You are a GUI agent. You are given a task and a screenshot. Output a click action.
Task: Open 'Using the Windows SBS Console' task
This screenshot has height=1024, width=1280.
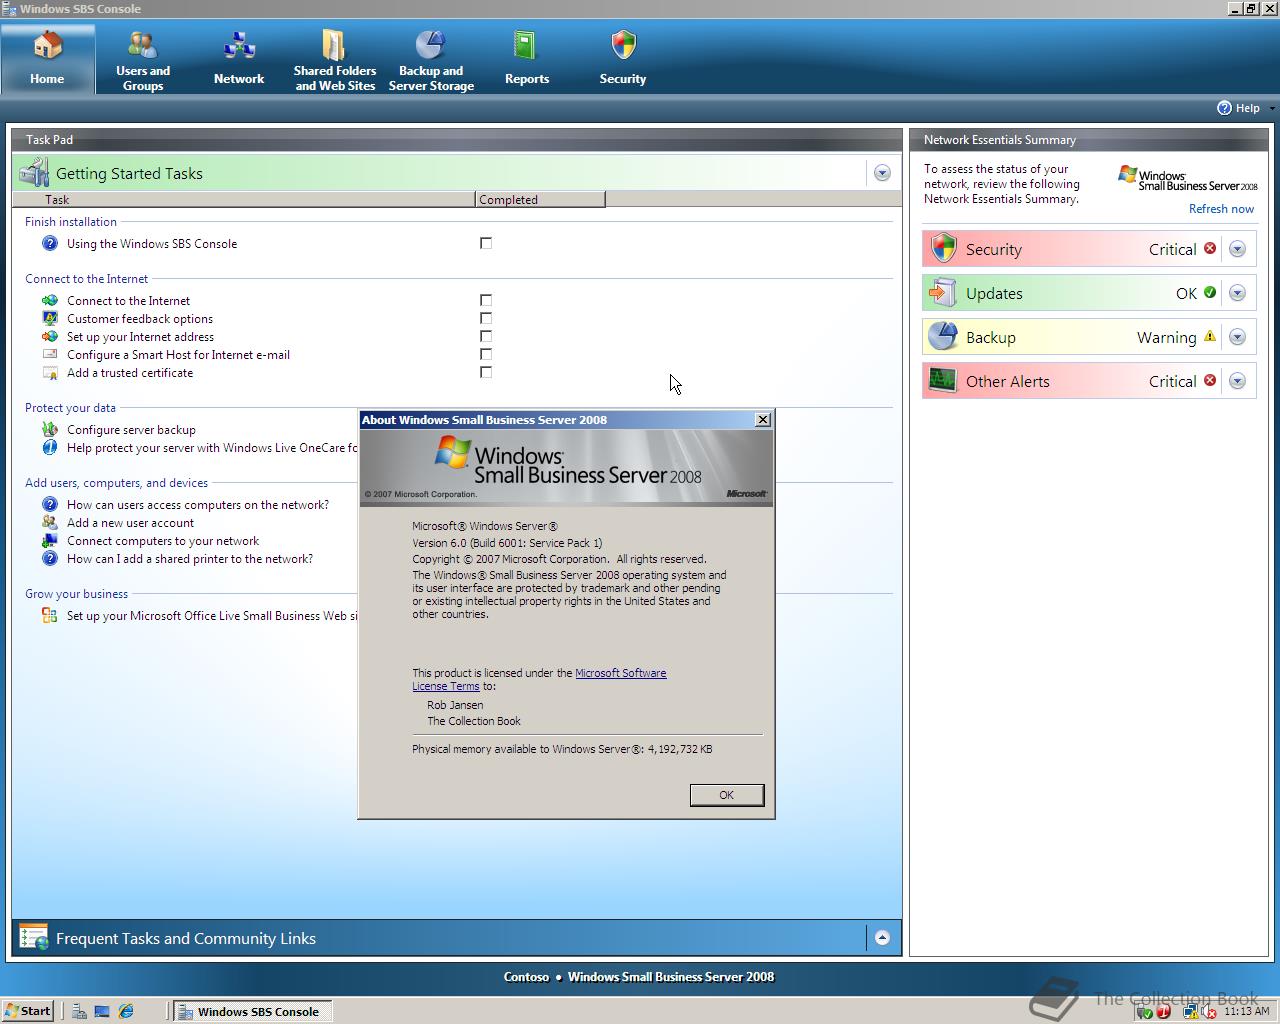point(152,244)
